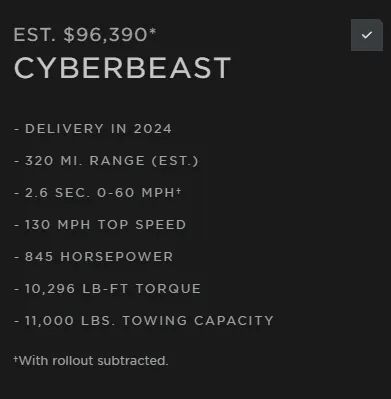
Task: Click the TOWING CAPACITY text
Action: pos(198,321)
